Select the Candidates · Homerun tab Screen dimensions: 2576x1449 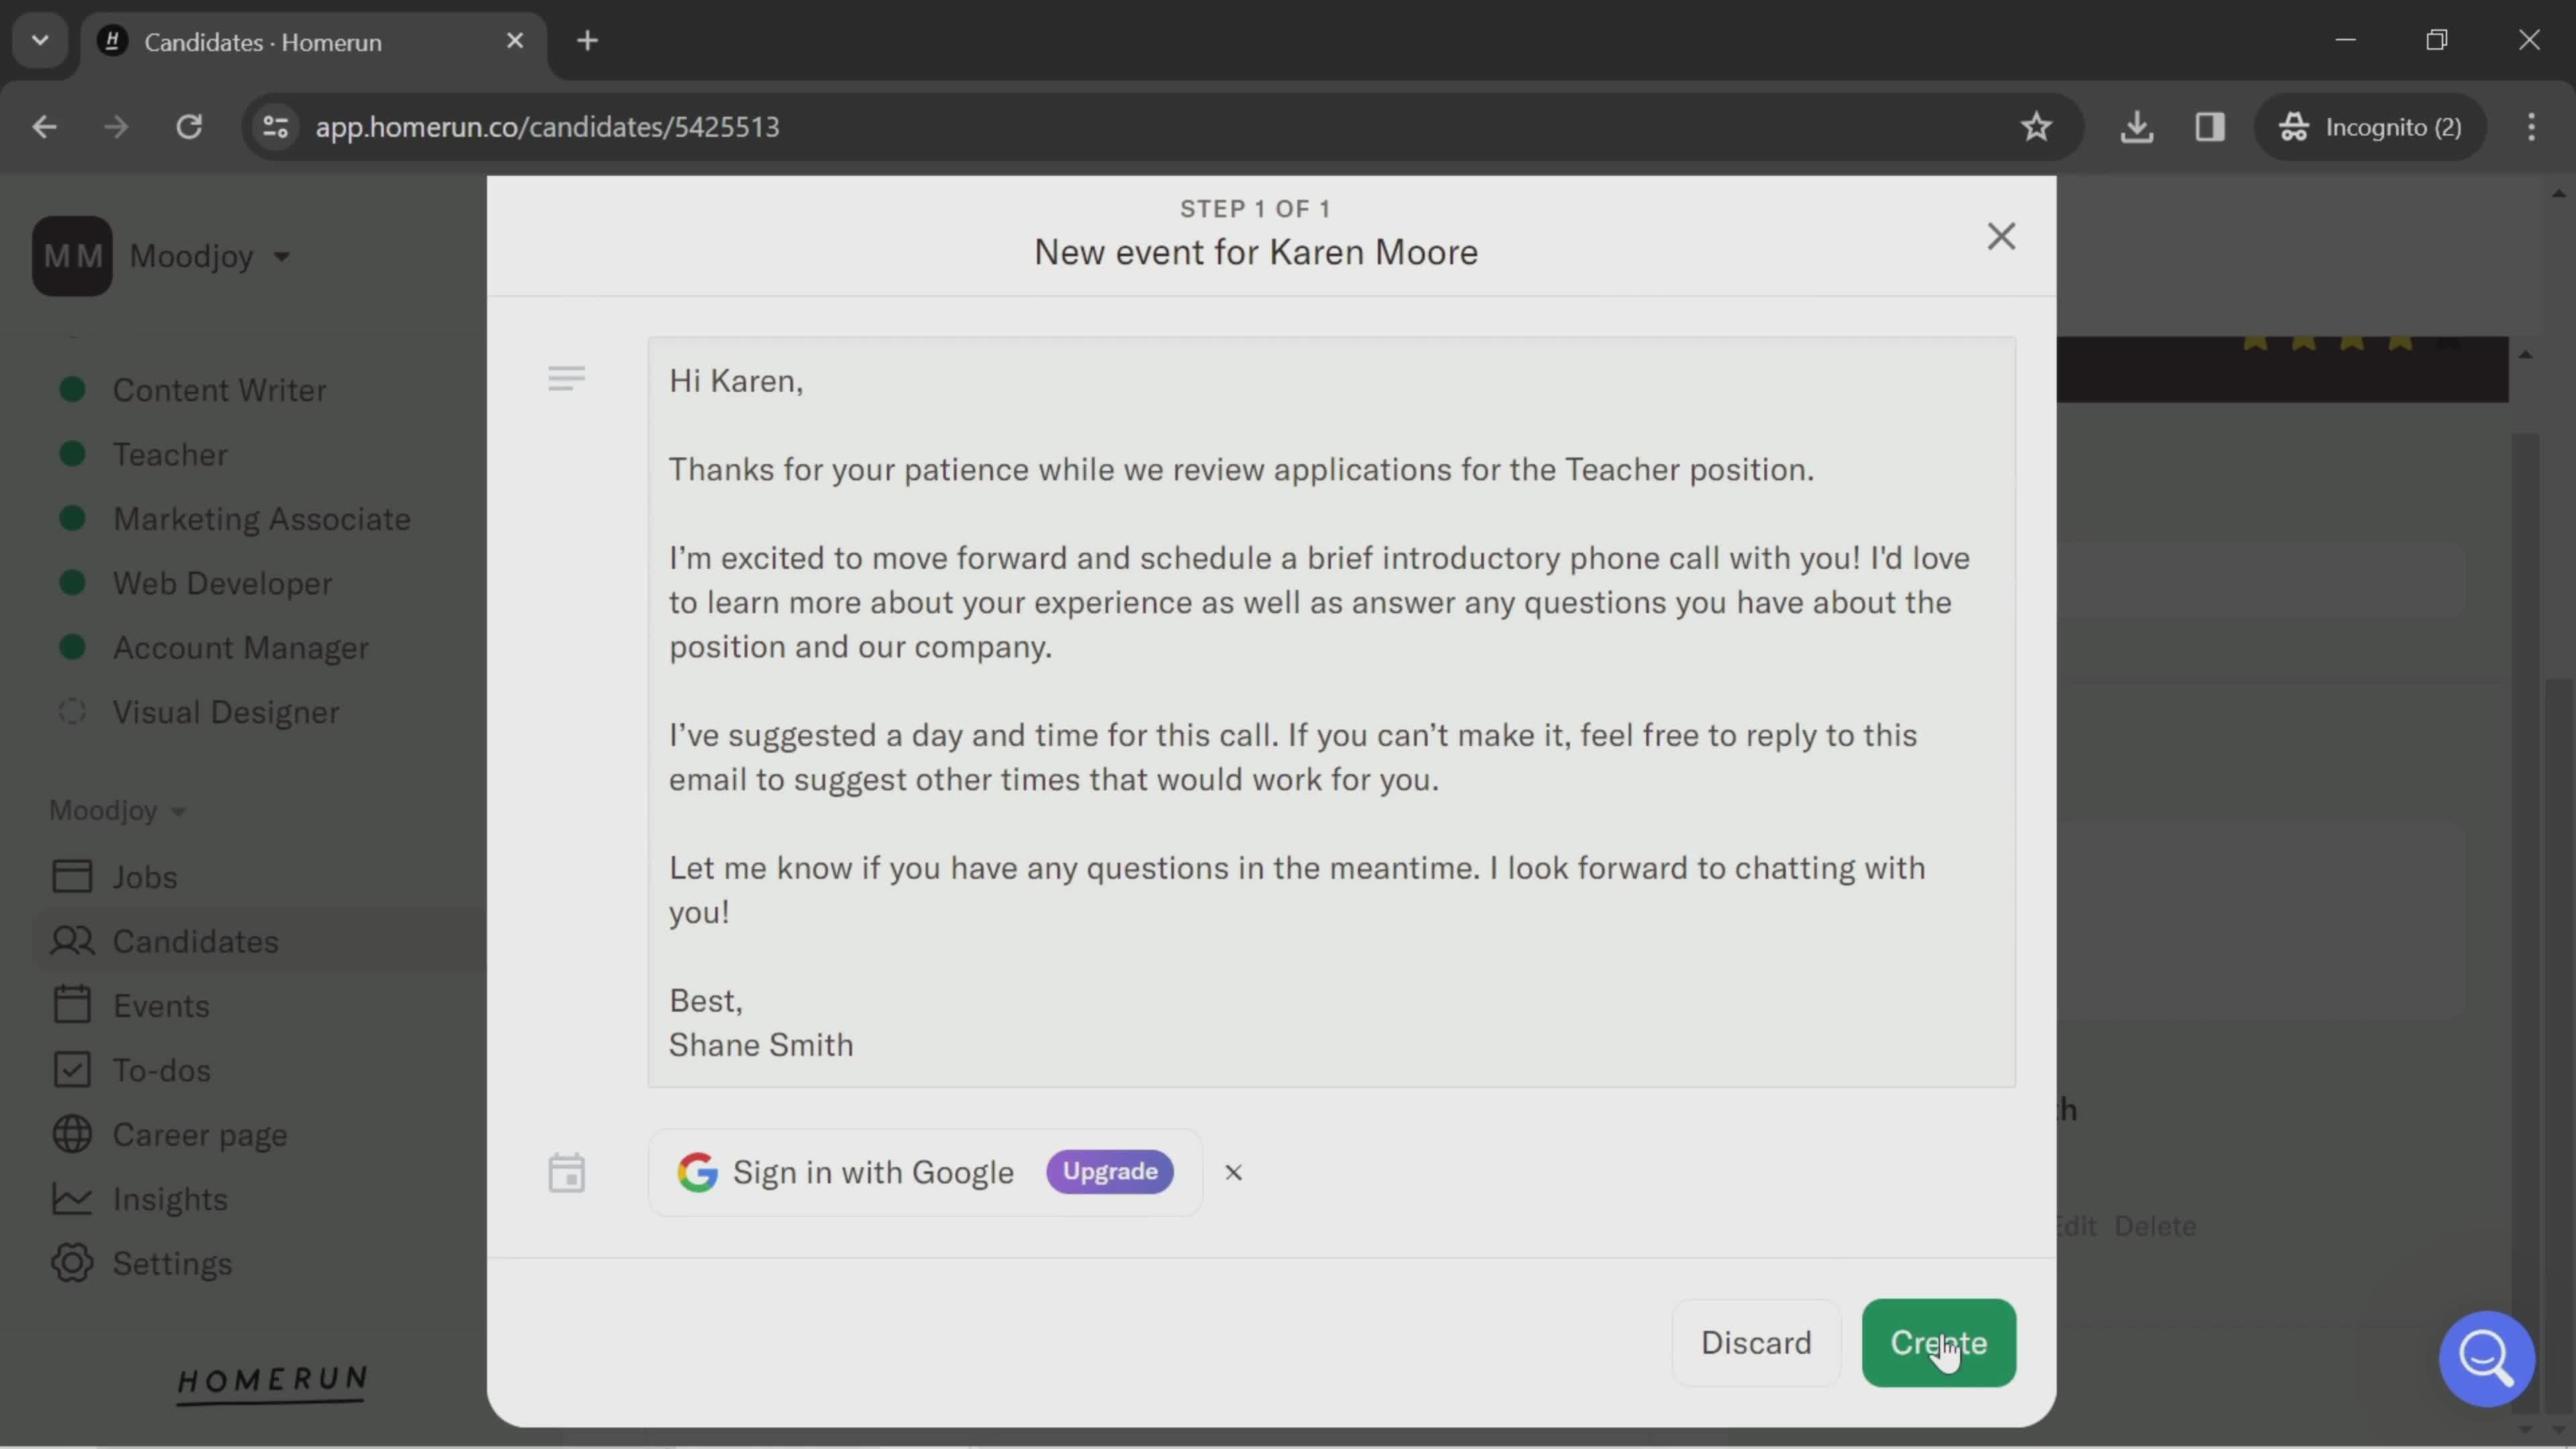point(314,42)
